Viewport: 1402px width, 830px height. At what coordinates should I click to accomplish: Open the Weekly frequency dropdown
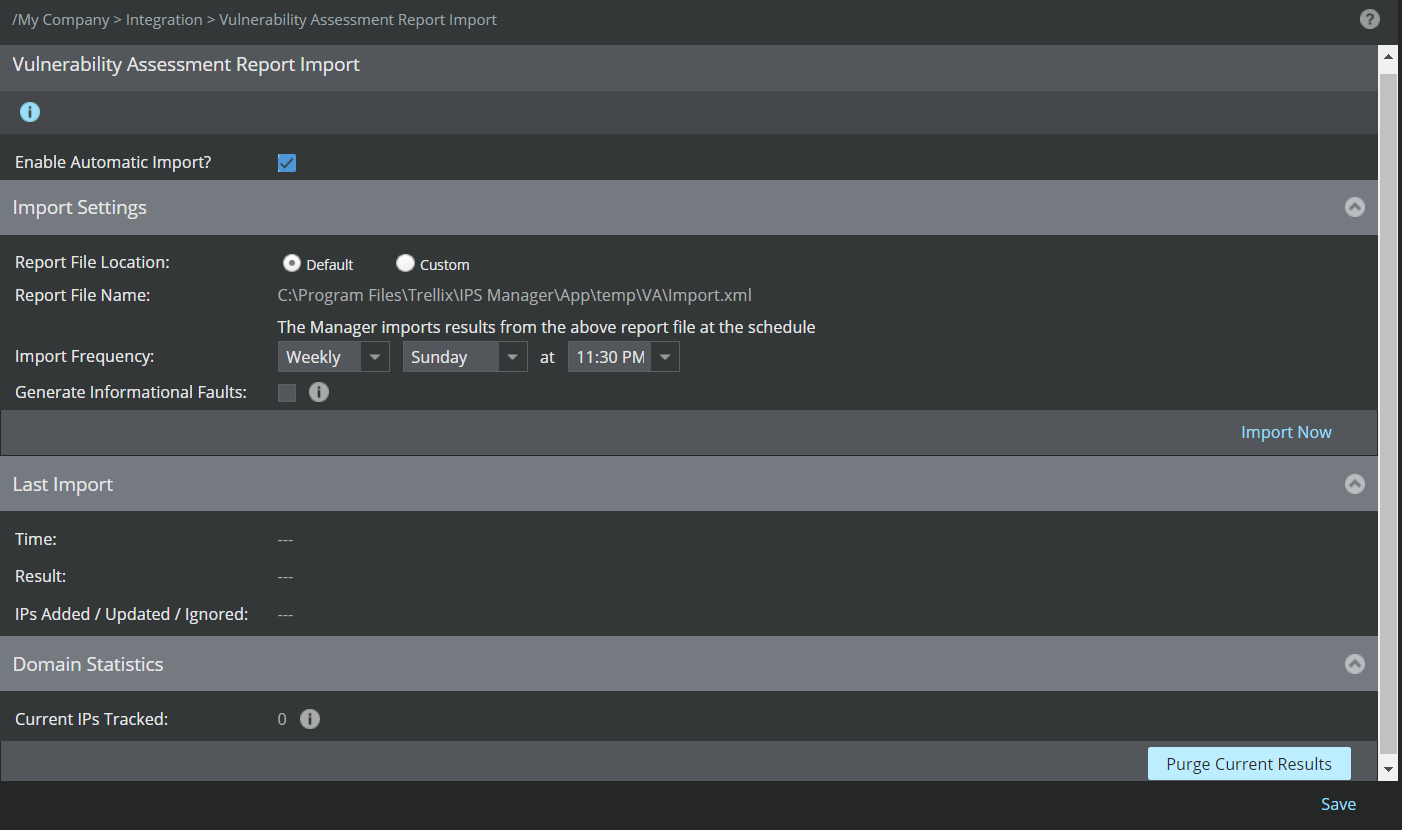coord(333,357)
